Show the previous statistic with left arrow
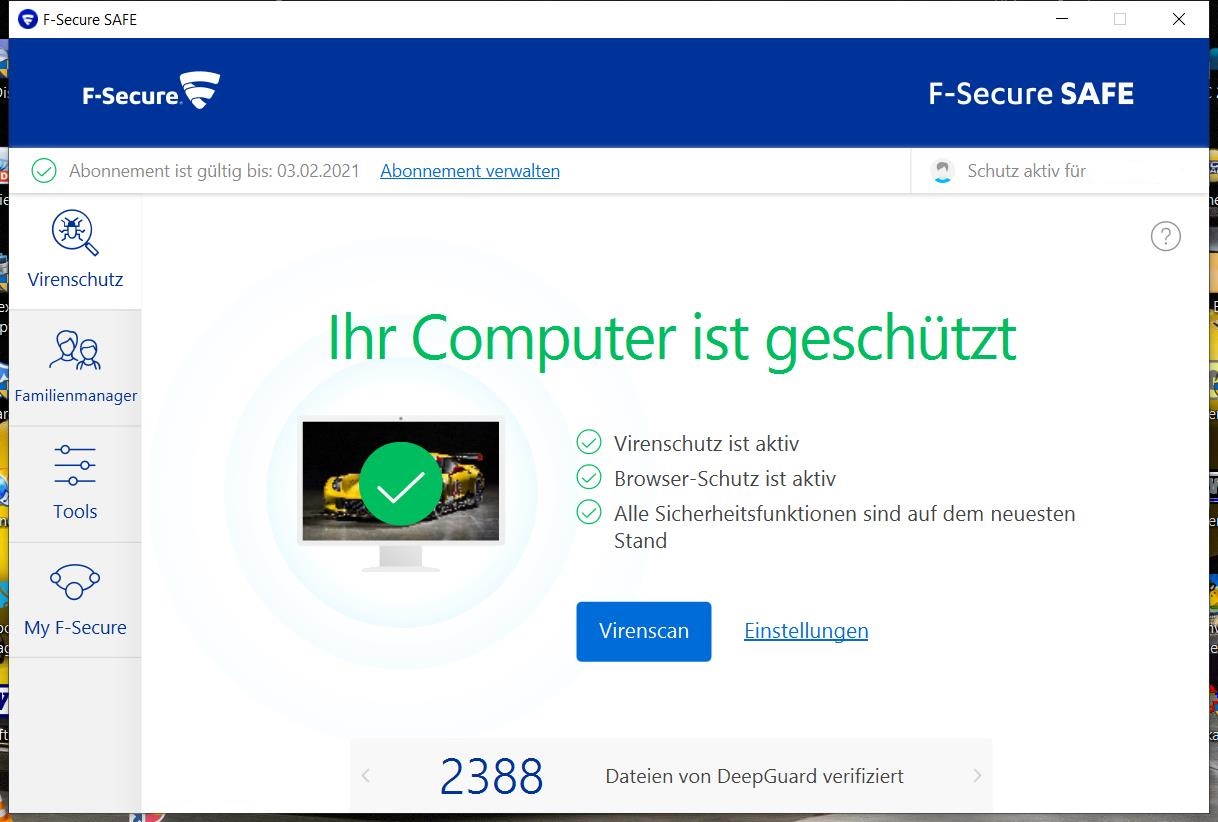 tap(366, 776)
